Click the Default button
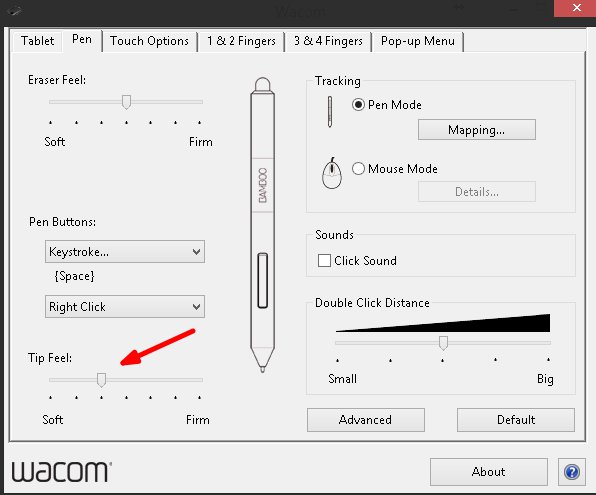Image resolution: width=596 pixels, height=495 pixels. 516,420
